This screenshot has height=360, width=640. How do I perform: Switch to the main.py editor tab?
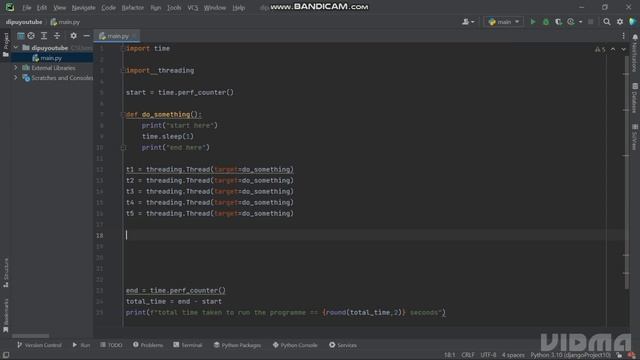click(116, 36)
